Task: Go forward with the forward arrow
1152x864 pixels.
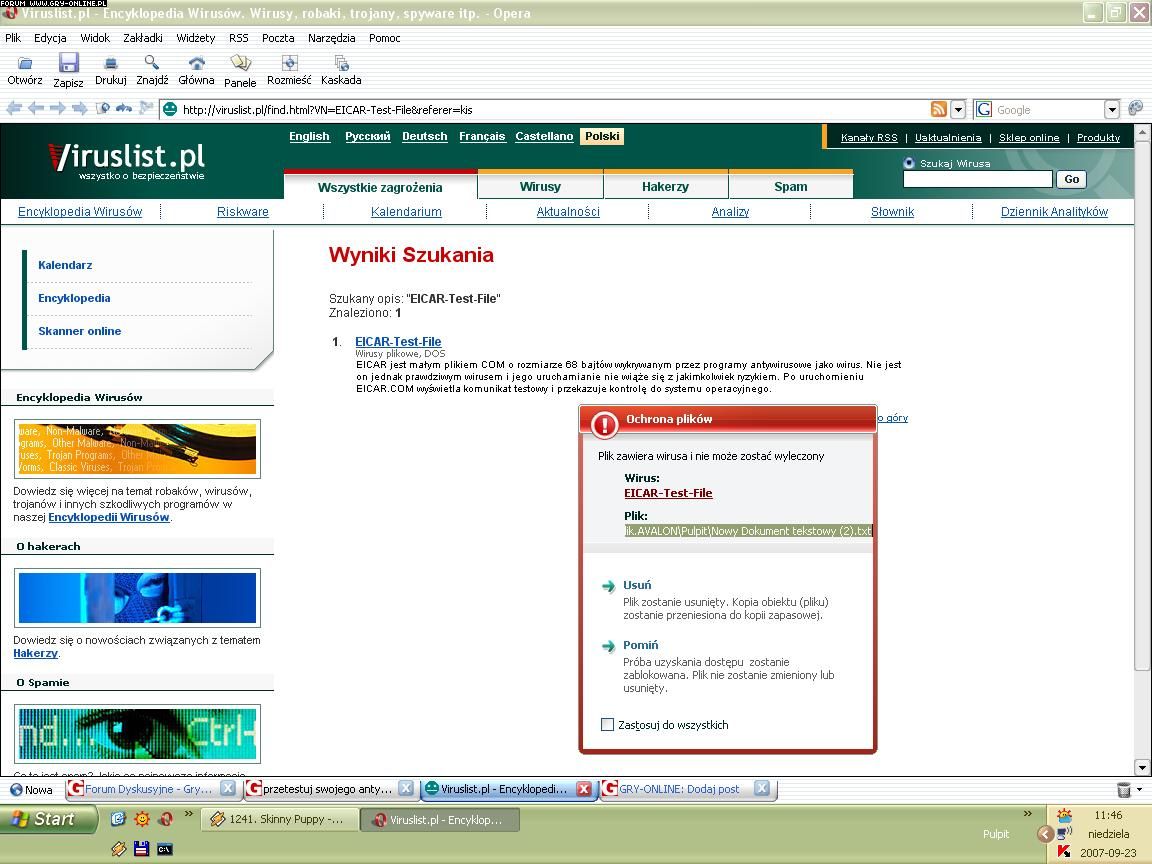Action: [57, 109]
